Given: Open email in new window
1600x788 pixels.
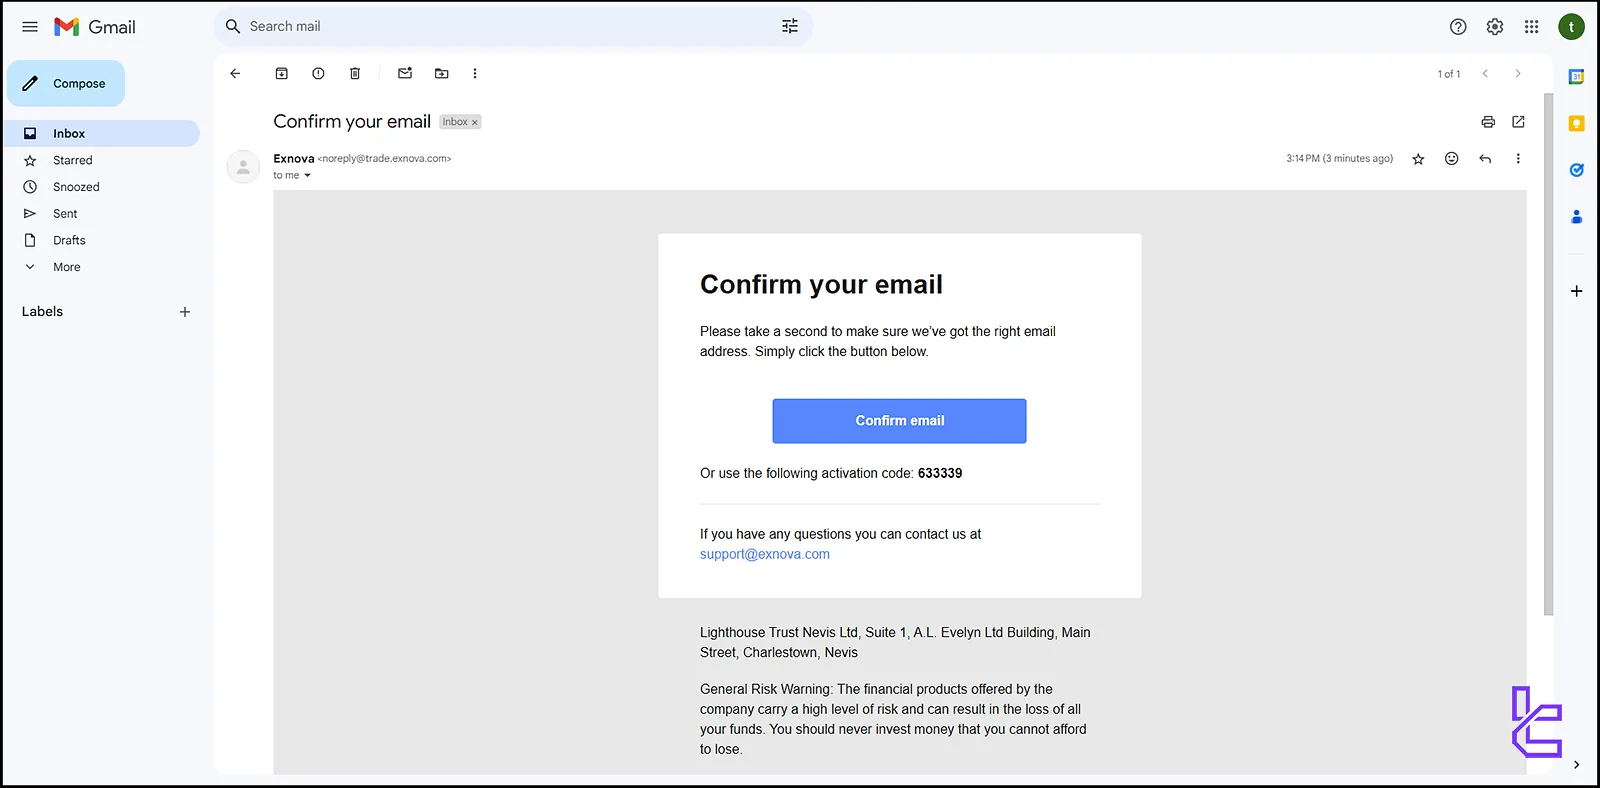Looking at the screenshot, I should (x=1518, y=121).
